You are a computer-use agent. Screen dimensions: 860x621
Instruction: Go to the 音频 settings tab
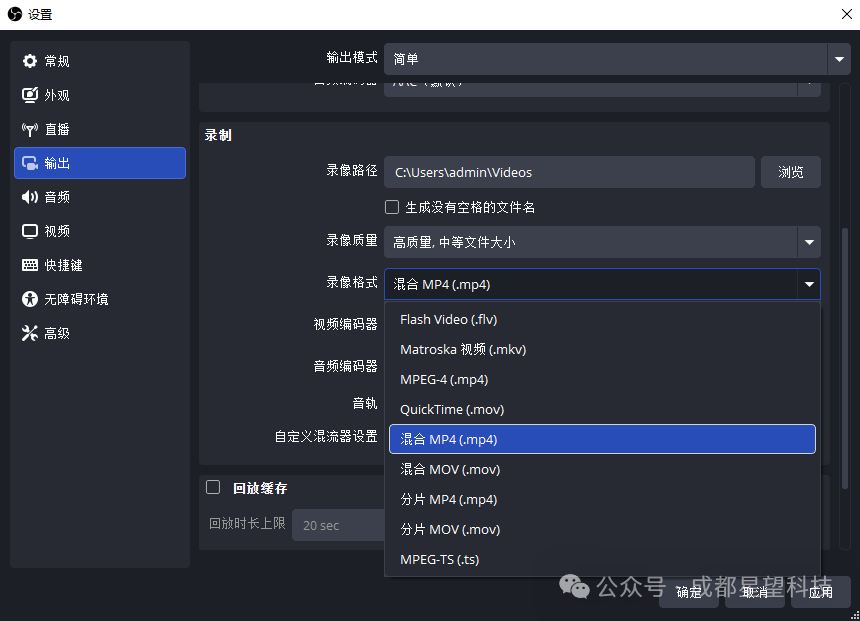pyautogui.click(x=100, y=197)
